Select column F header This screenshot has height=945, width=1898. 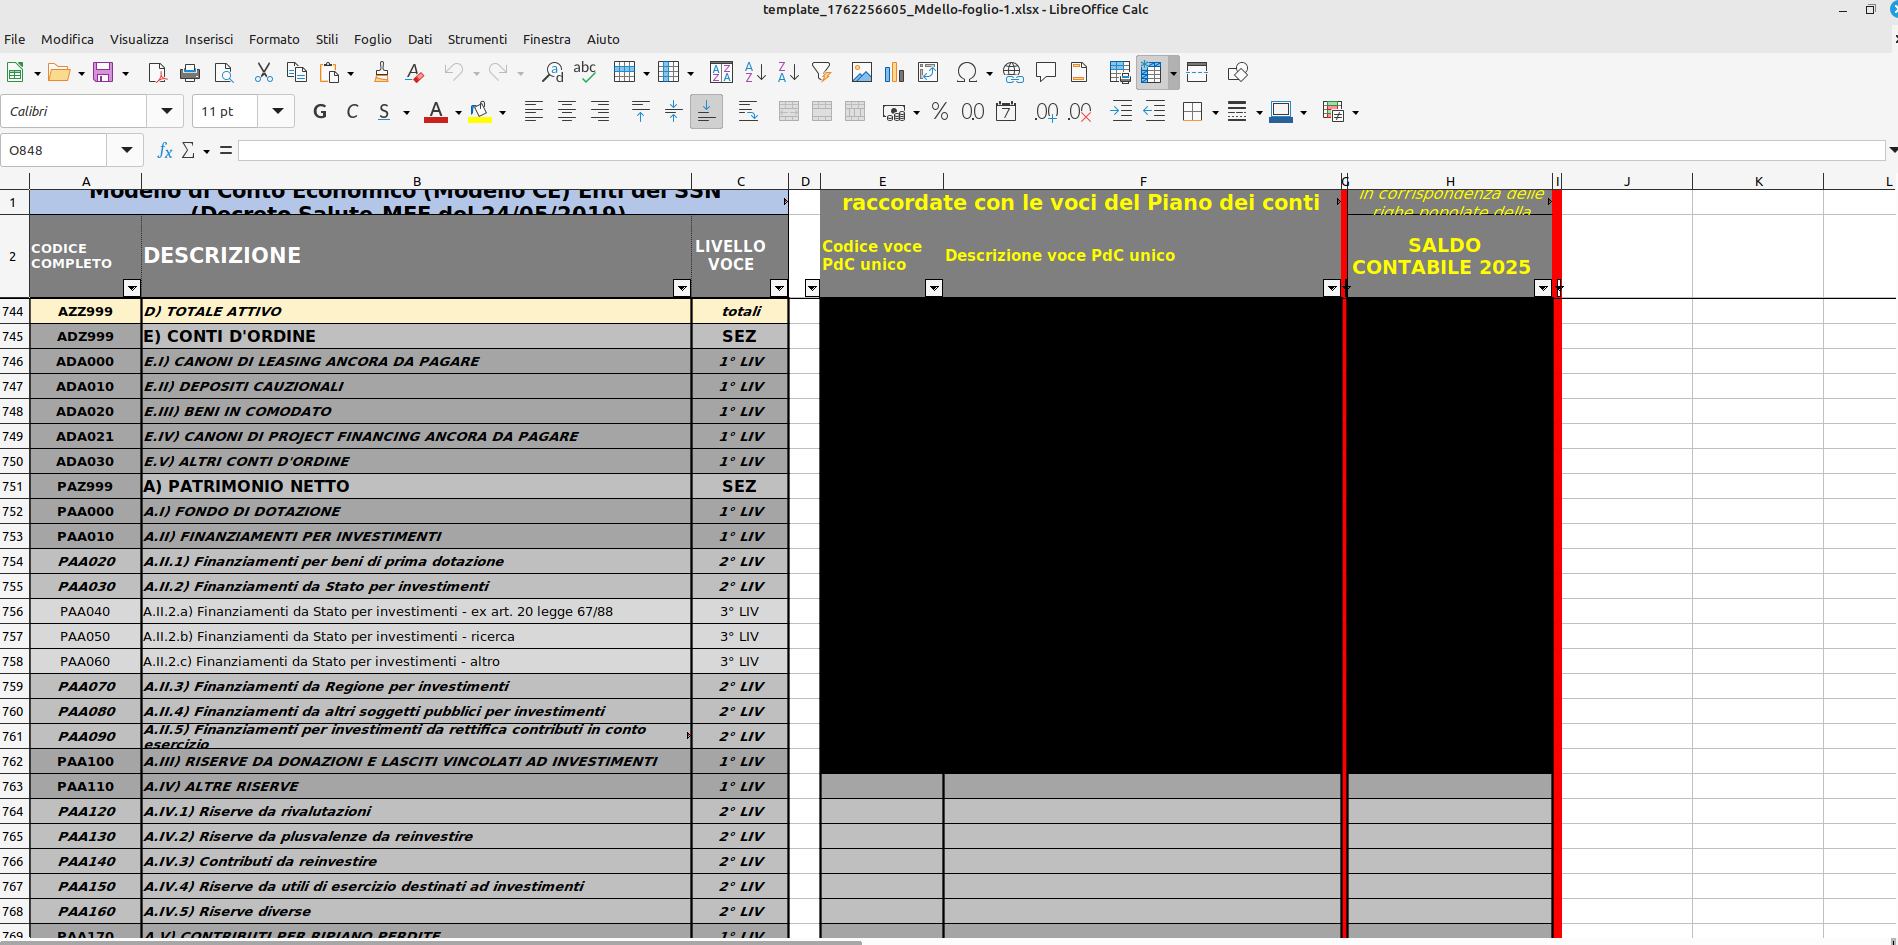[x=1142, y=181]
